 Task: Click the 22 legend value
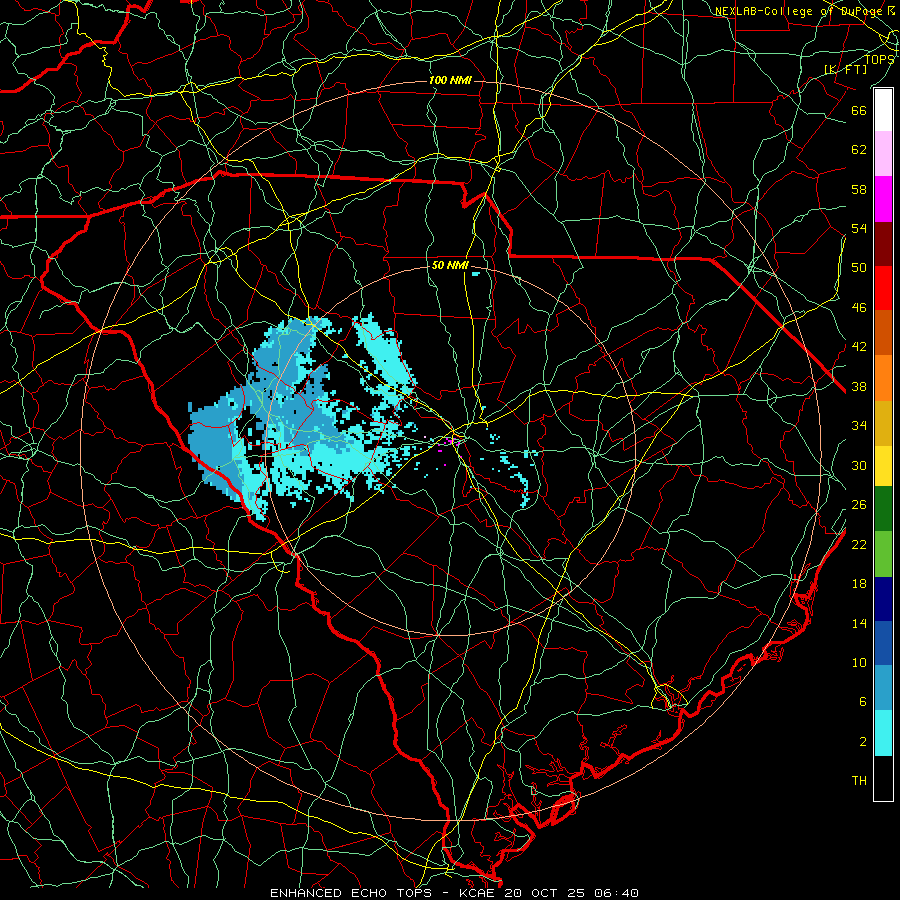pos(859,544)
